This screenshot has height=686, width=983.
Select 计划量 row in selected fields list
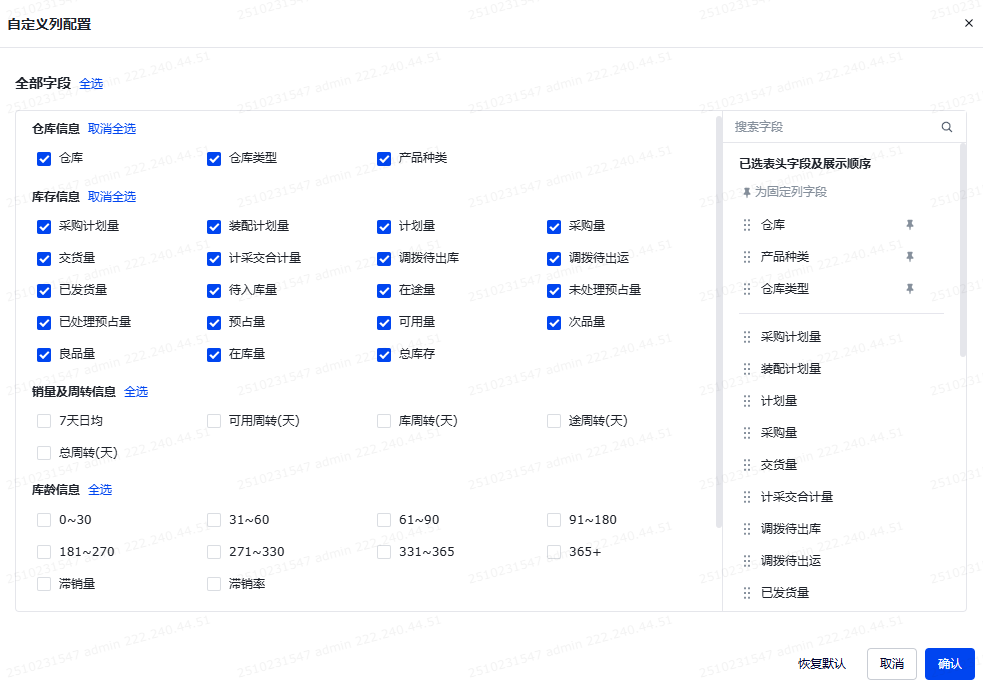(x=841, y=401)
